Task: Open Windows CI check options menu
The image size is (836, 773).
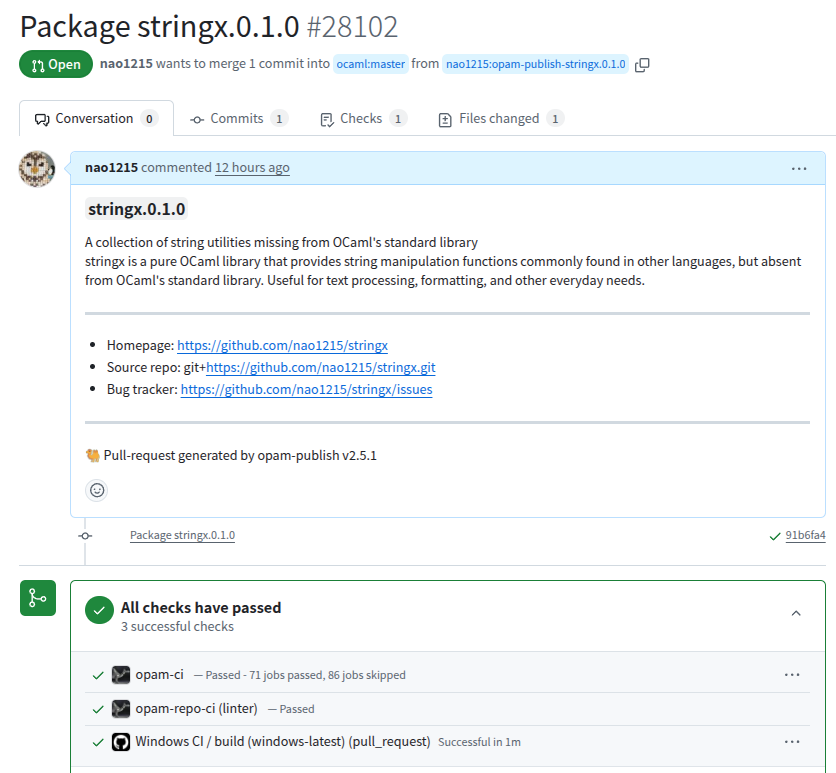Action: tap(792, 742)
